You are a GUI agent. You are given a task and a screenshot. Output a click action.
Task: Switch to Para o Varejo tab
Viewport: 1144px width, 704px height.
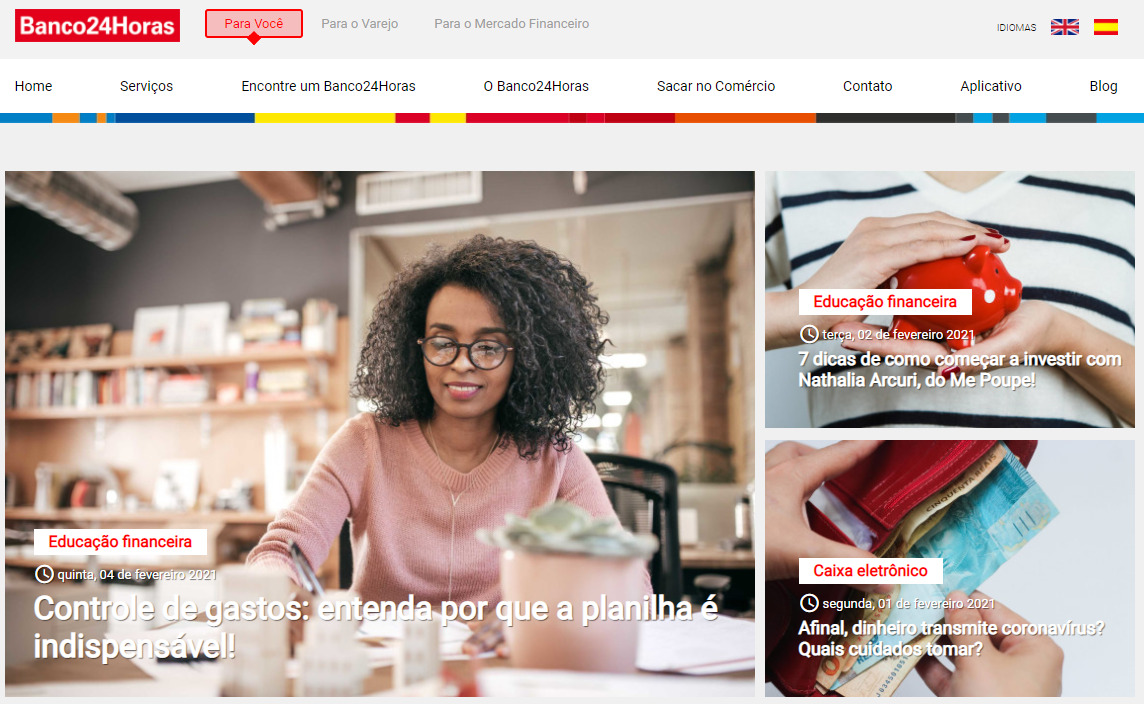click(x=360, y=23)
